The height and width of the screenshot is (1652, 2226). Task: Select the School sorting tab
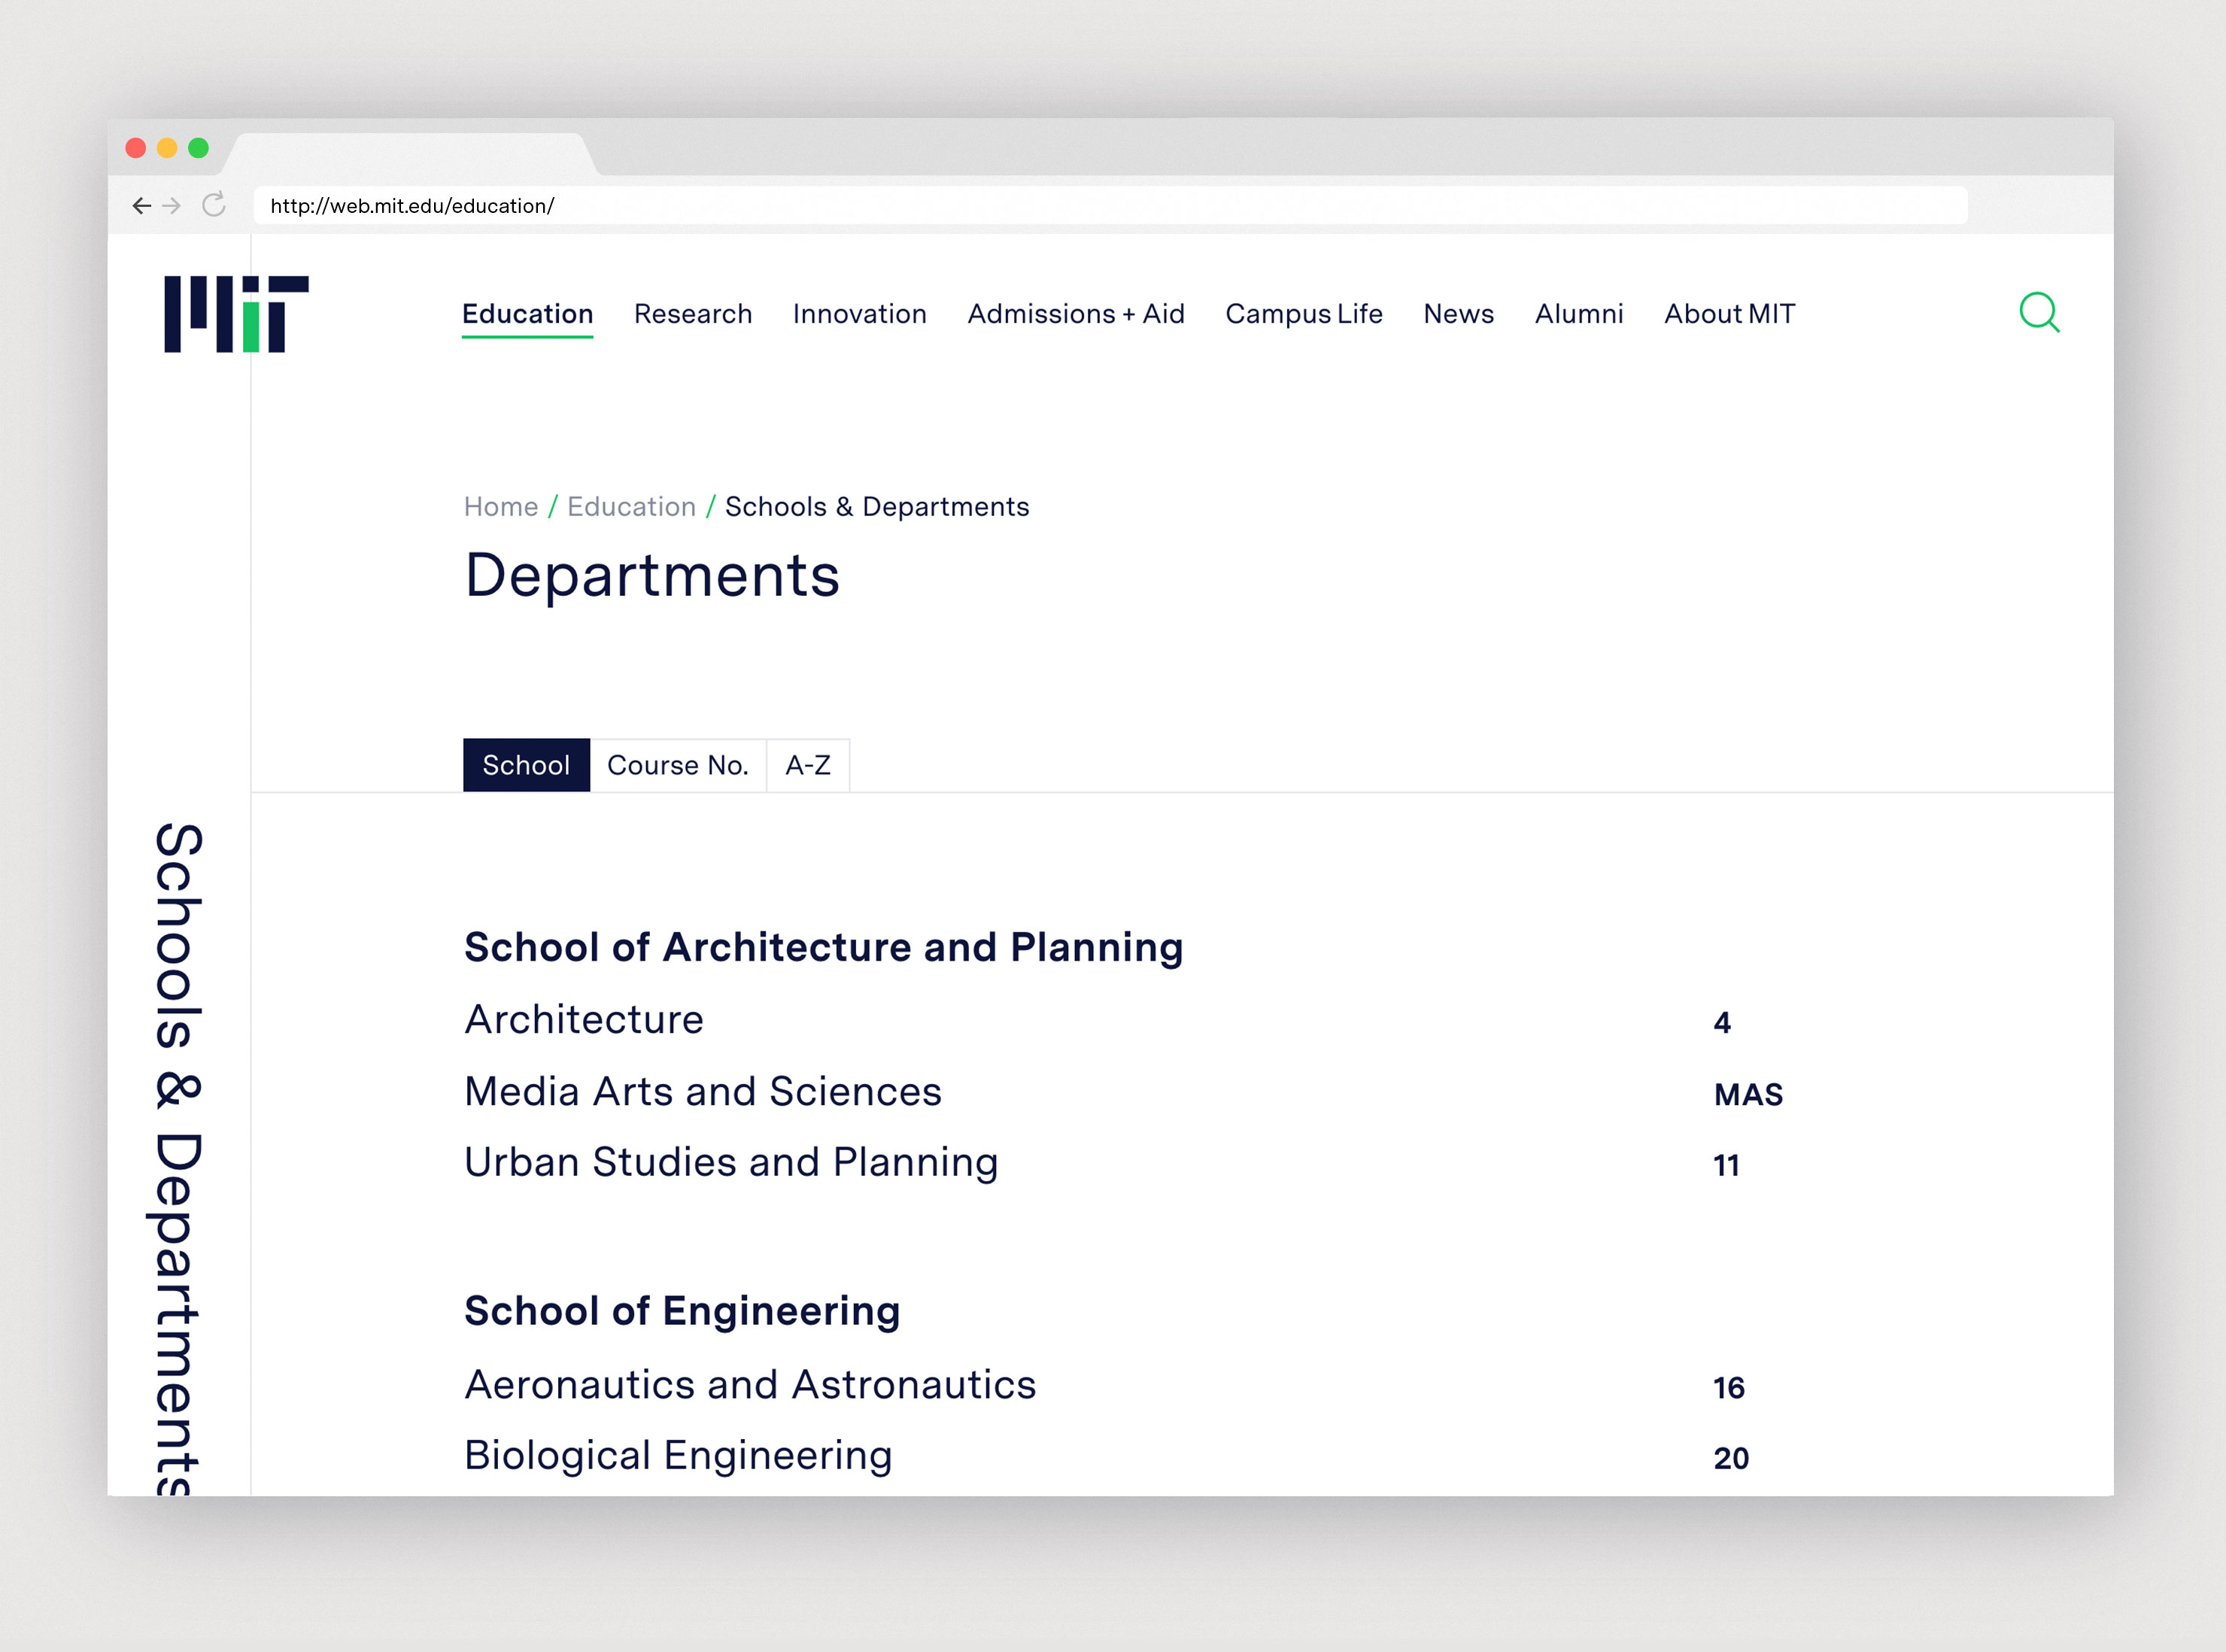(x=526, y=765)
